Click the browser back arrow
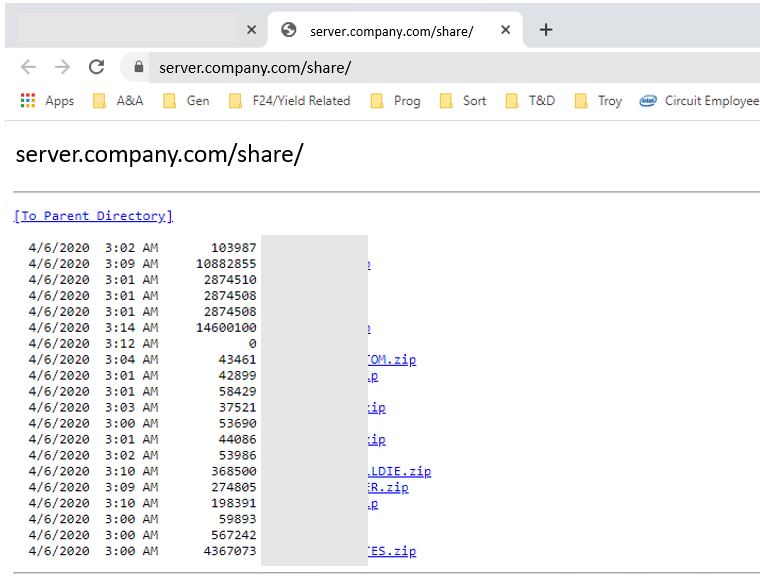760x587 pixels. click(29, 67)
